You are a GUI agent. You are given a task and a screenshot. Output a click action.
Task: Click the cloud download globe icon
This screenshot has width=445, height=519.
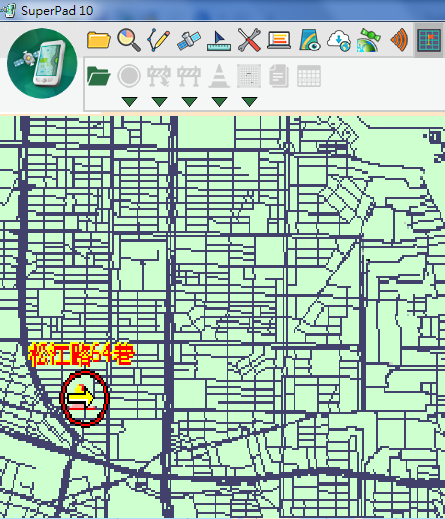339,41
